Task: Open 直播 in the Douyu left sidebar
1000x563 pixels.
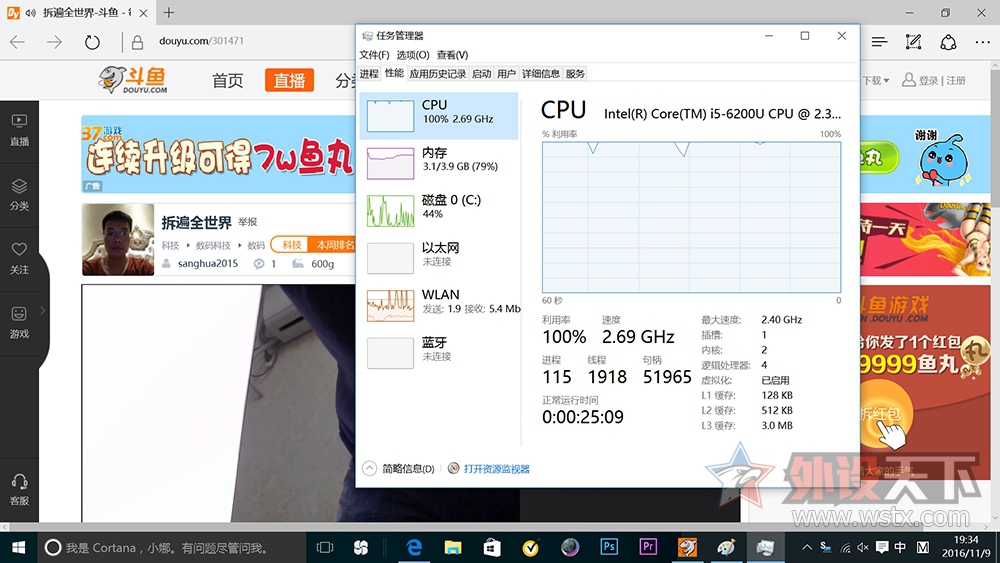Action: pos(19,130)
